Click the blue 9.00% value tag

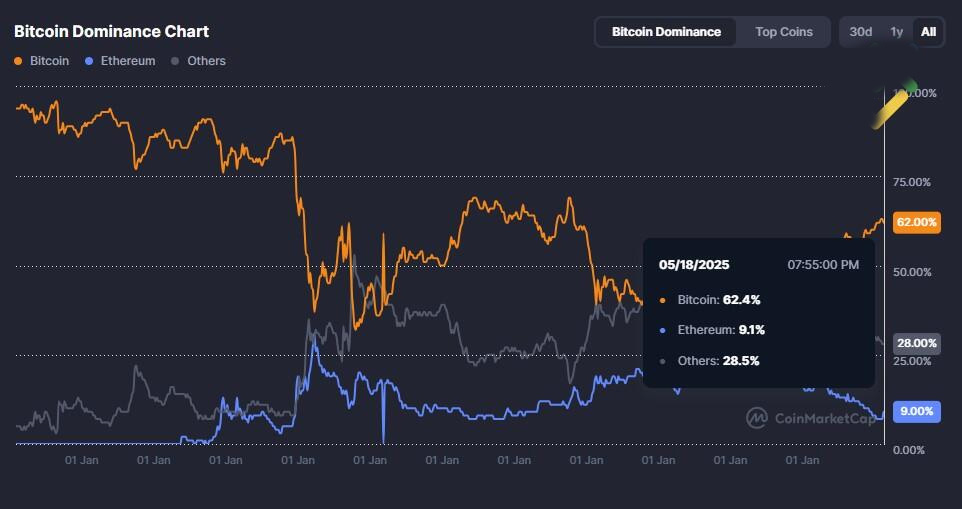coord(916,411)
